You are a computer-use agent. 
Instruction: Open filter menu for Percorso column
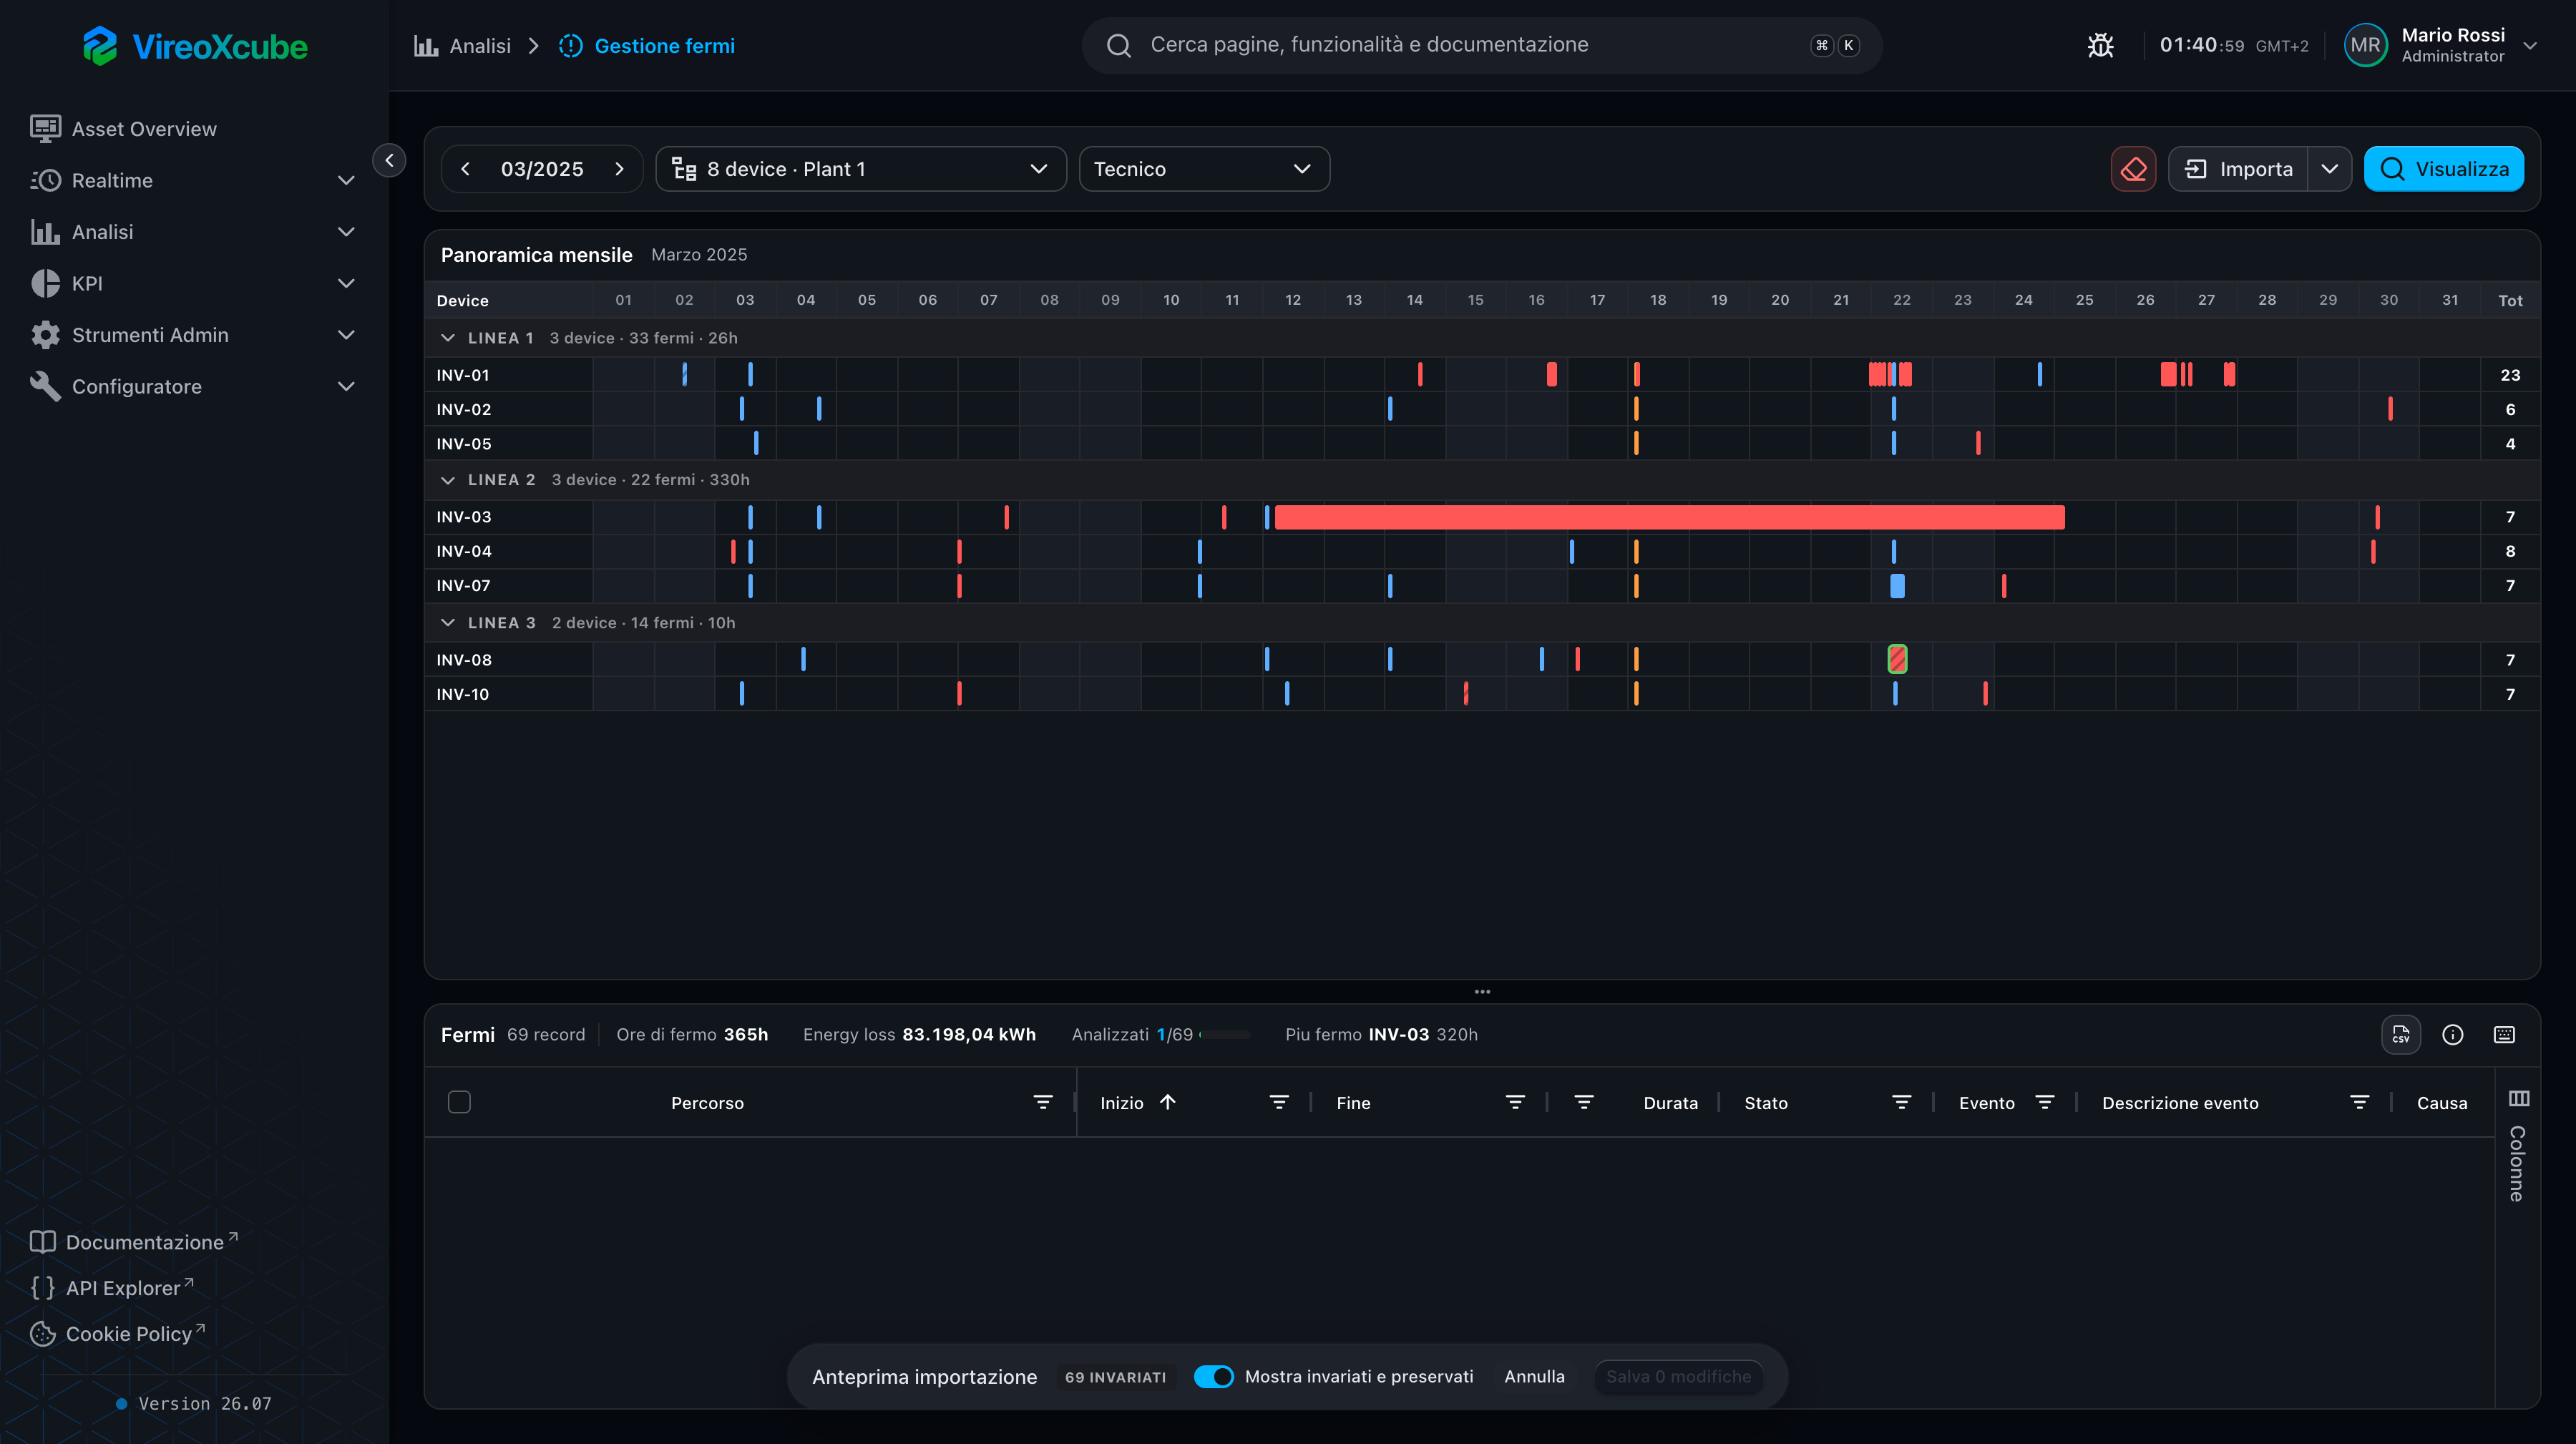tap(1043, 1102)
